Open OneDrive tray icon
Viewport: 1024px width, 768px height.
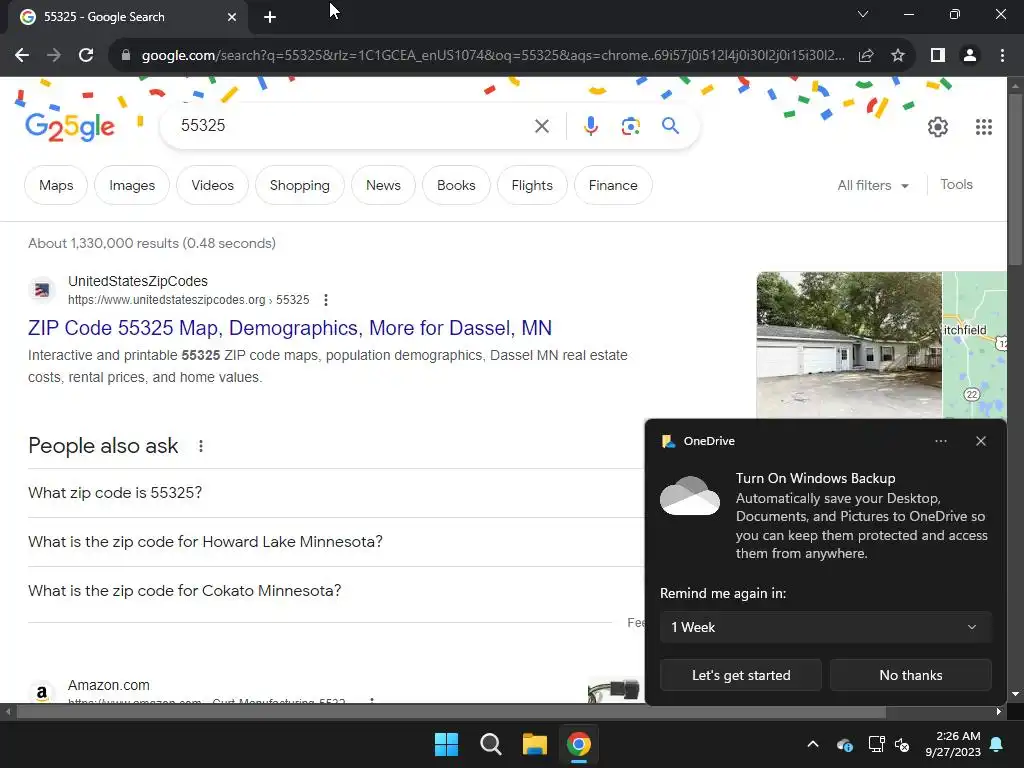[x=844, y=744]
